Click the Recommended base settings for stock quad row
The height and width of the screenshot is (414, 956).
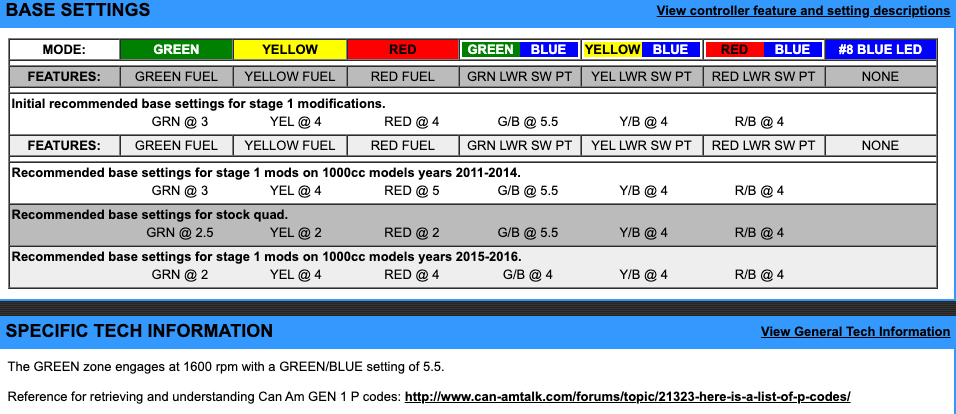(150, 214)
